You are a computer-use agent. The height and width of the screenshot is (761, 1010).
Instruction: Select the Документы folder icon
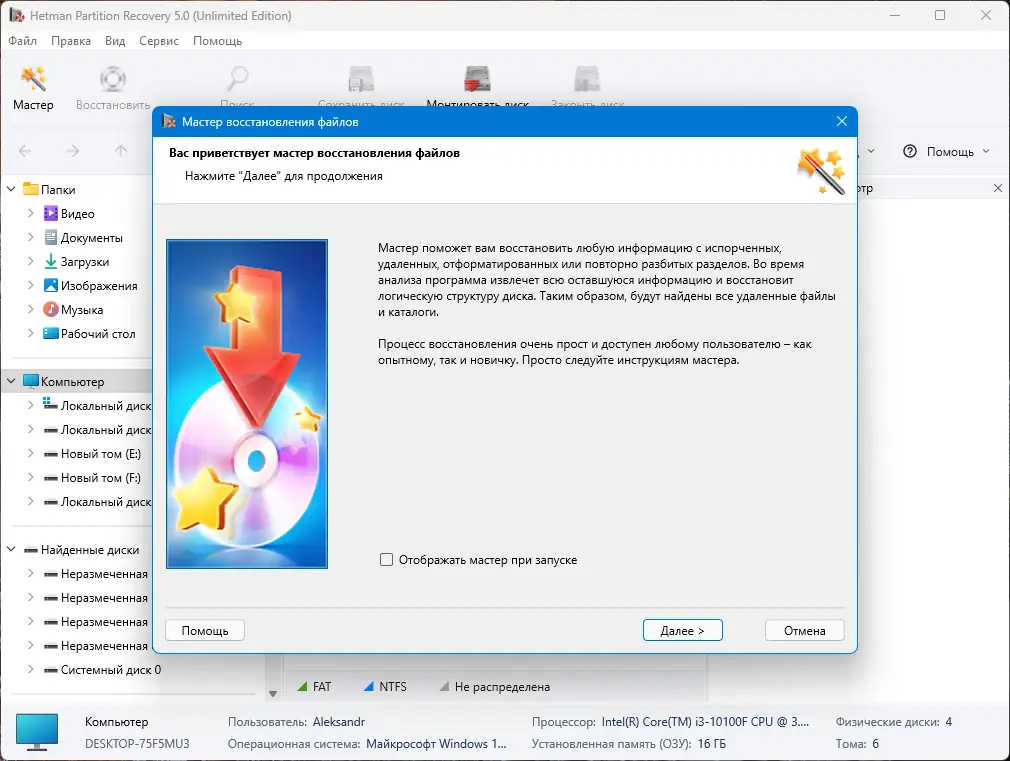point(51,237)
